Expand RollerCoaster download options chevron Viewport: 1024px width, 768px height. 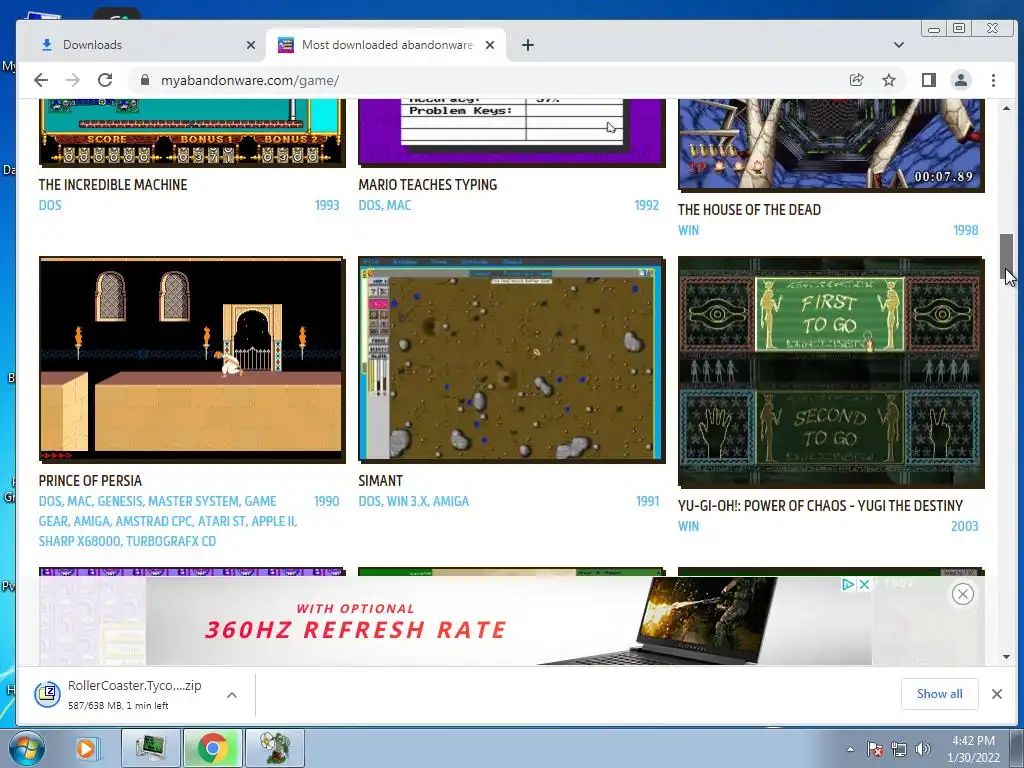232,695
